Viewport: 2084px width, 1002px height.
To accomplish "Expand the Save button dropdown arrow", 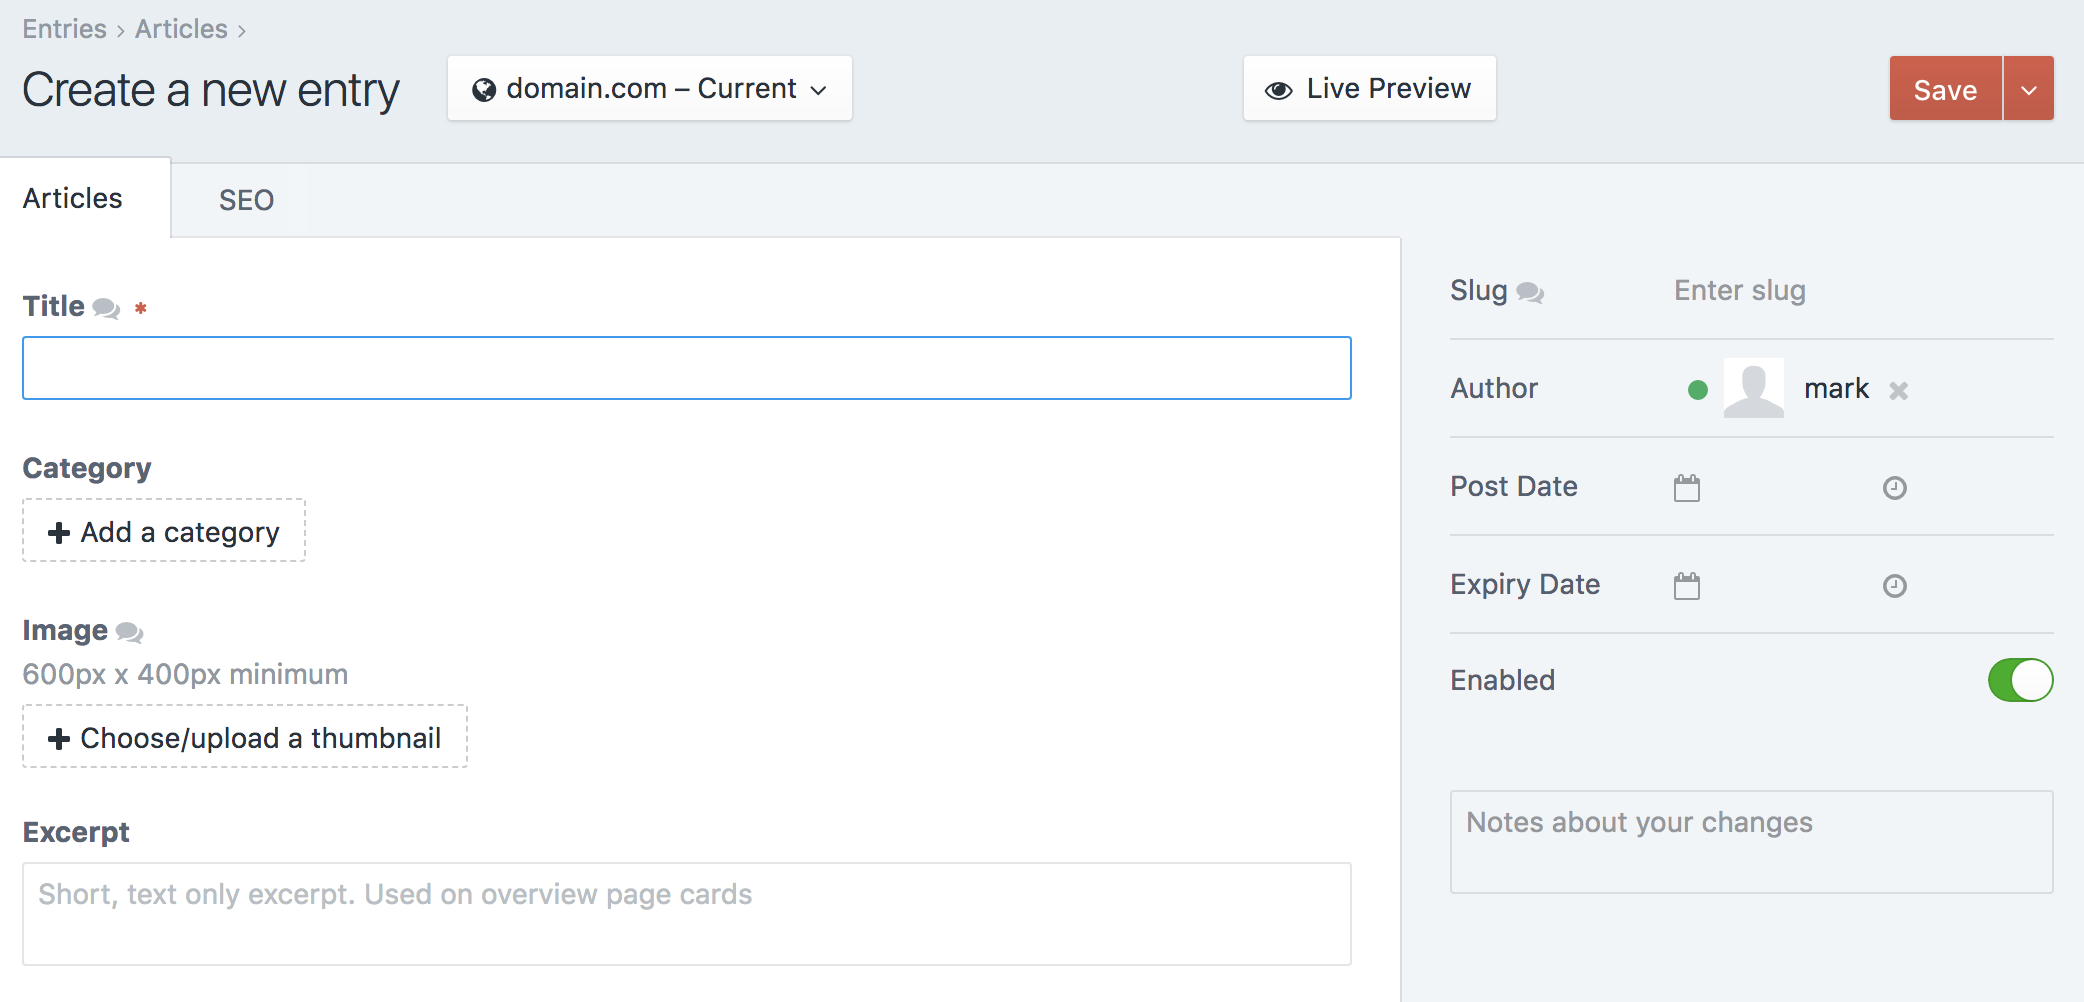I will pos(2028,88).
